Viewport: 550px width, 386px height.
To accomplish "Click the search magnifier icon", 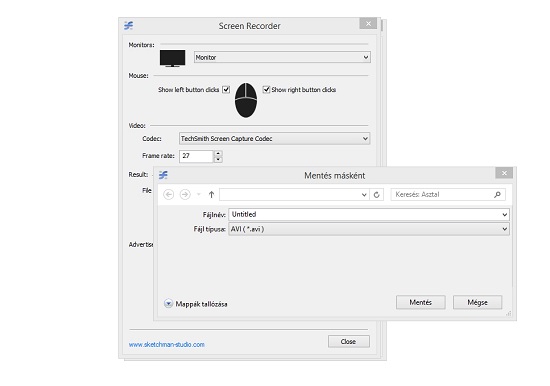I will [x=497, y=194].
